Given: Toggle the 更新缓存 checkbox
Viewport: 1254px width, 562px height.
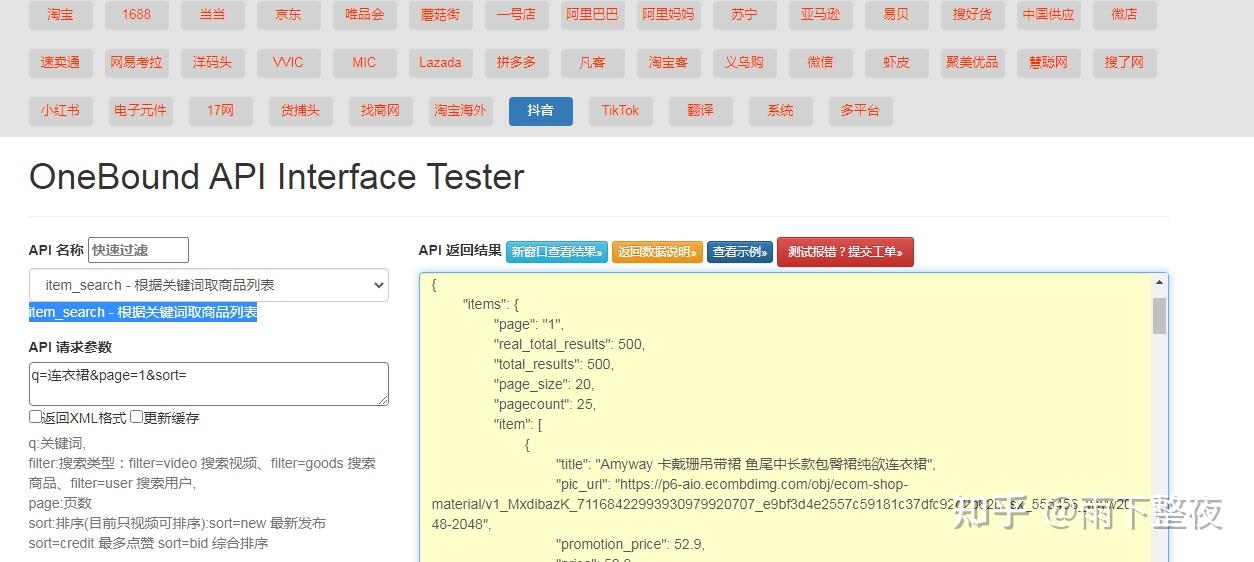Looking at the screenshot, I should pos(137,417).
